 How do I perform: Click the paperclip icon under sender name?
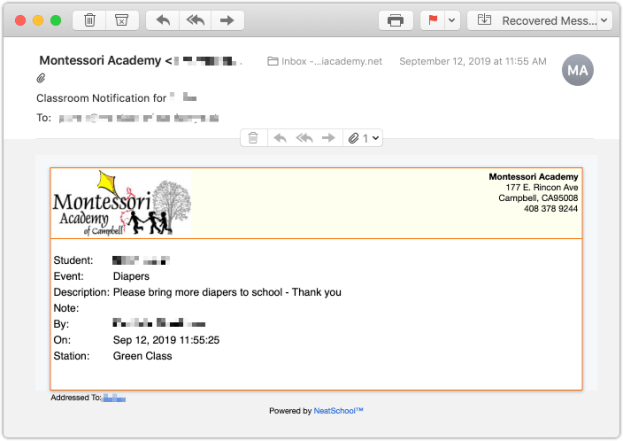41,77
